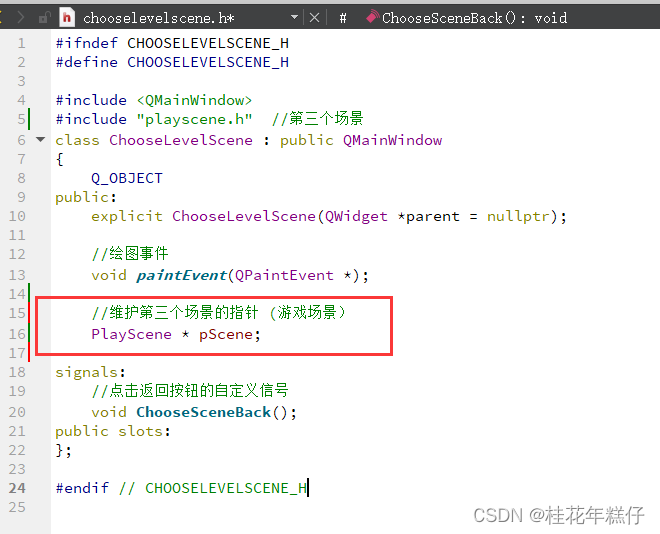Open the ChooseSceneBack() : void symbol dropdown
This screenshot has width=660, height=534.
[x=474, y=18]
